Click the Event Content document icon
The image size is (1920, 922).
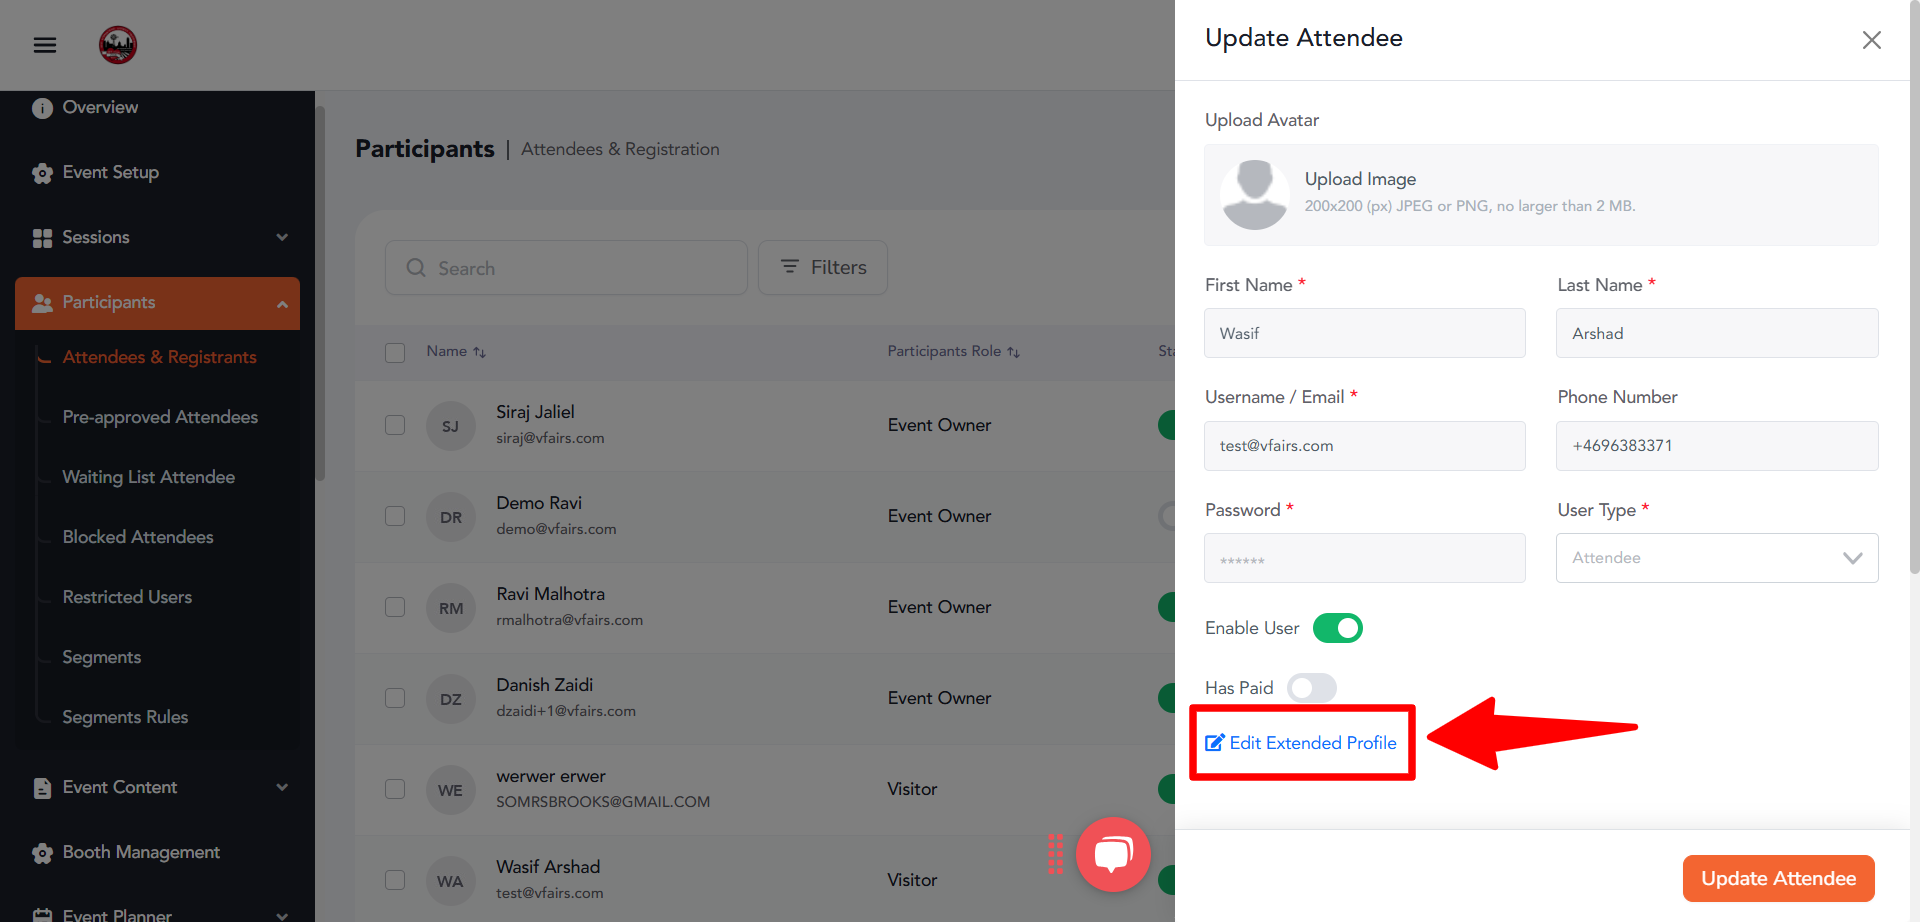click(x=42, y=788)
